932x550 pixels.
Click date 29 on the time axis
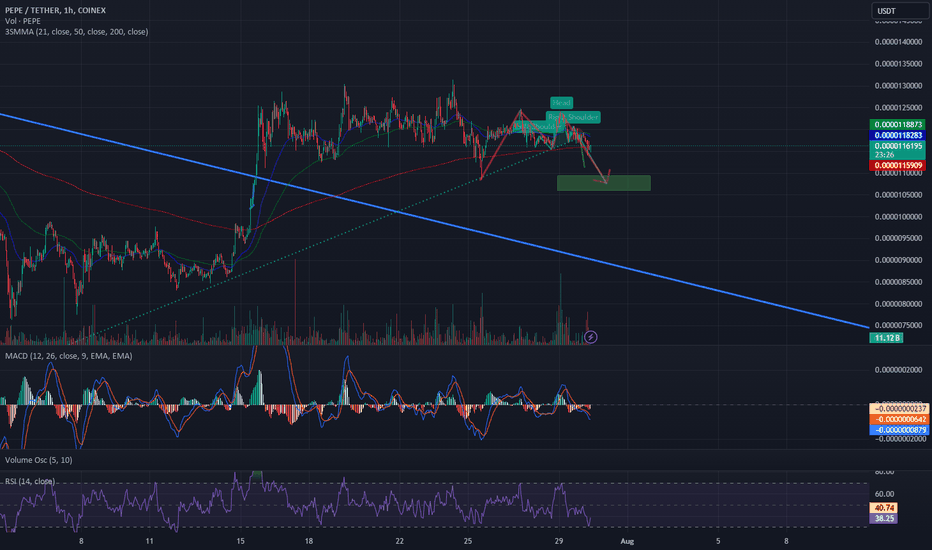point(559,541)
